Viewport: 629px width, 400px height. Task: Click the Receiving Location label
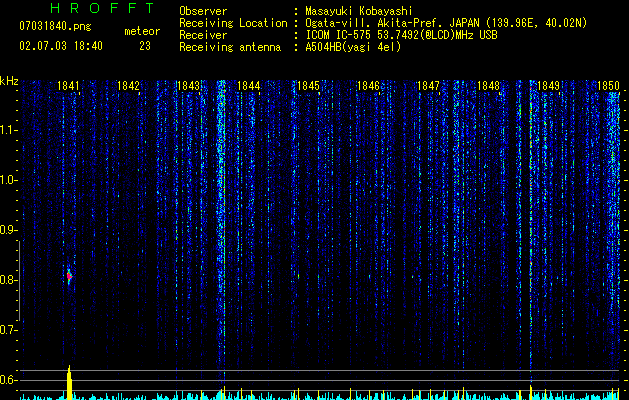tap(233, 23)
